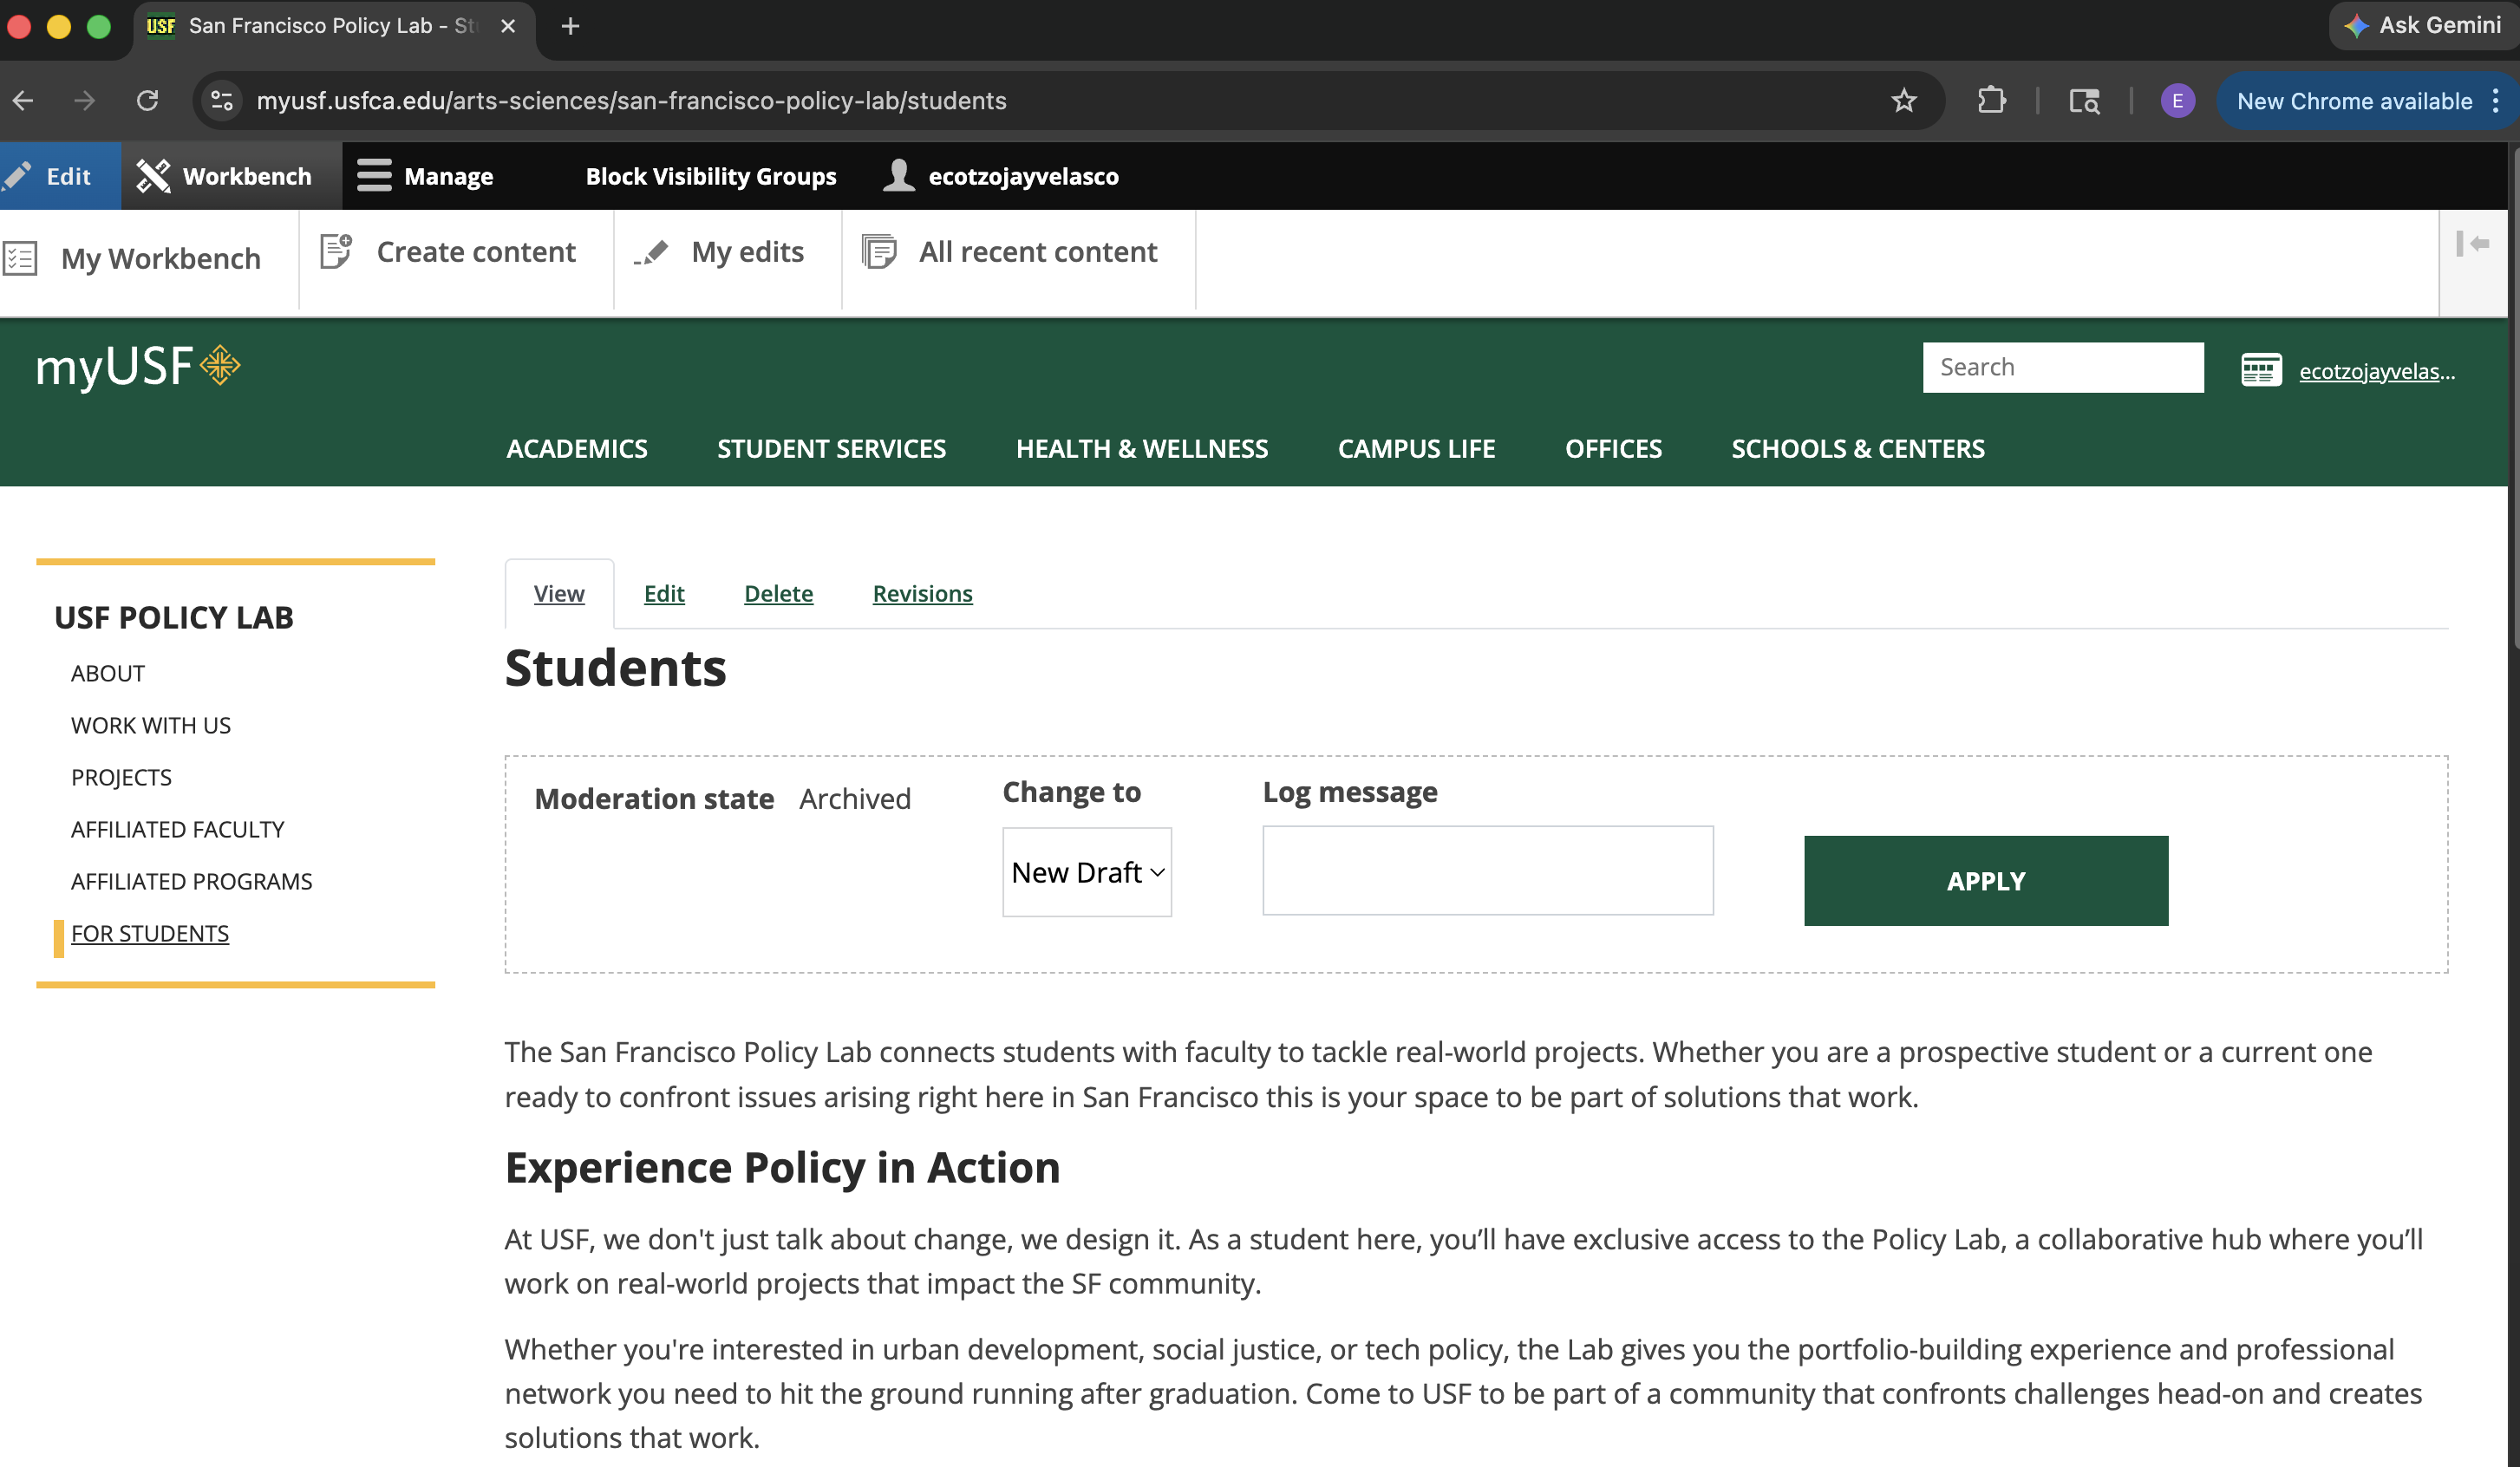This screenshot has width=2520, height=1467.
Task: Open CAMPUS LIFE navigation
Action: (x=1416, y=449)
